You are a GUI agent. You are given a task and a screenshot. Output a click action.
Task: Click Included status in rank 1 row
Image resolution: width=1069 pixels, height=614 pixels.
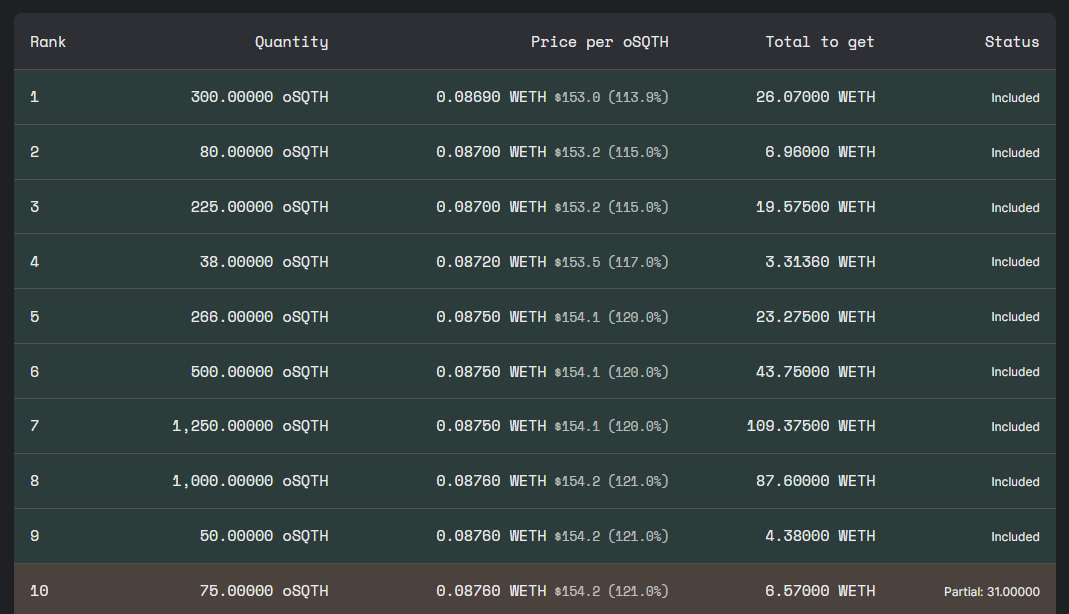pyautogui.click(x=1015, y=98)
